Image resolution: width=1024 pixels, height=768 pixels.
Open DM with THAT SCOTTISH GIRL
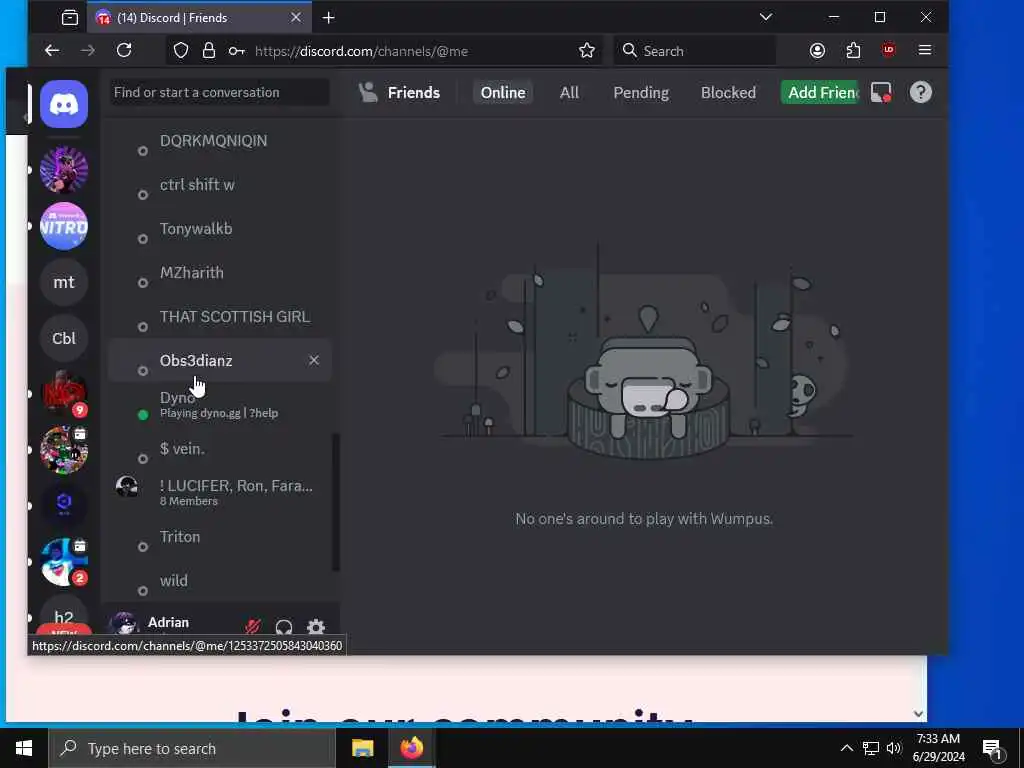220,317
